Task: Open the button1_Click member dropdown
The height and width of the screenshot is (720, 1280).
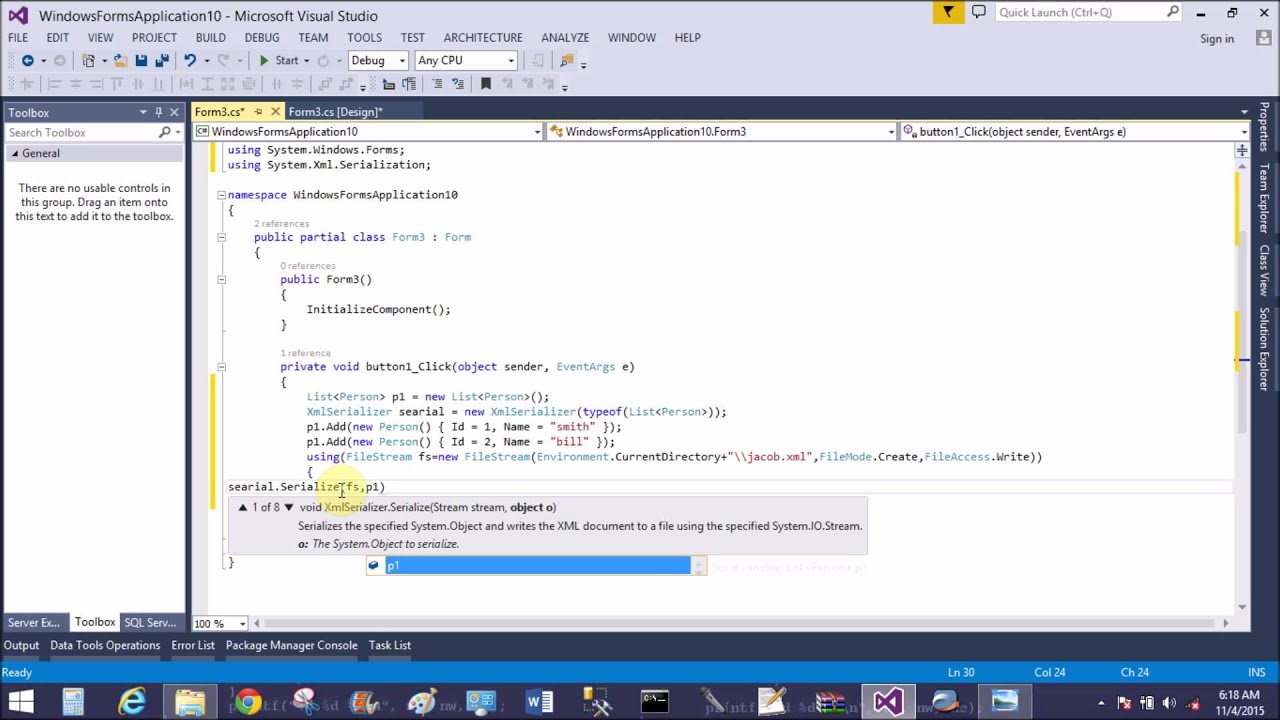Action: click(1244, 132)
